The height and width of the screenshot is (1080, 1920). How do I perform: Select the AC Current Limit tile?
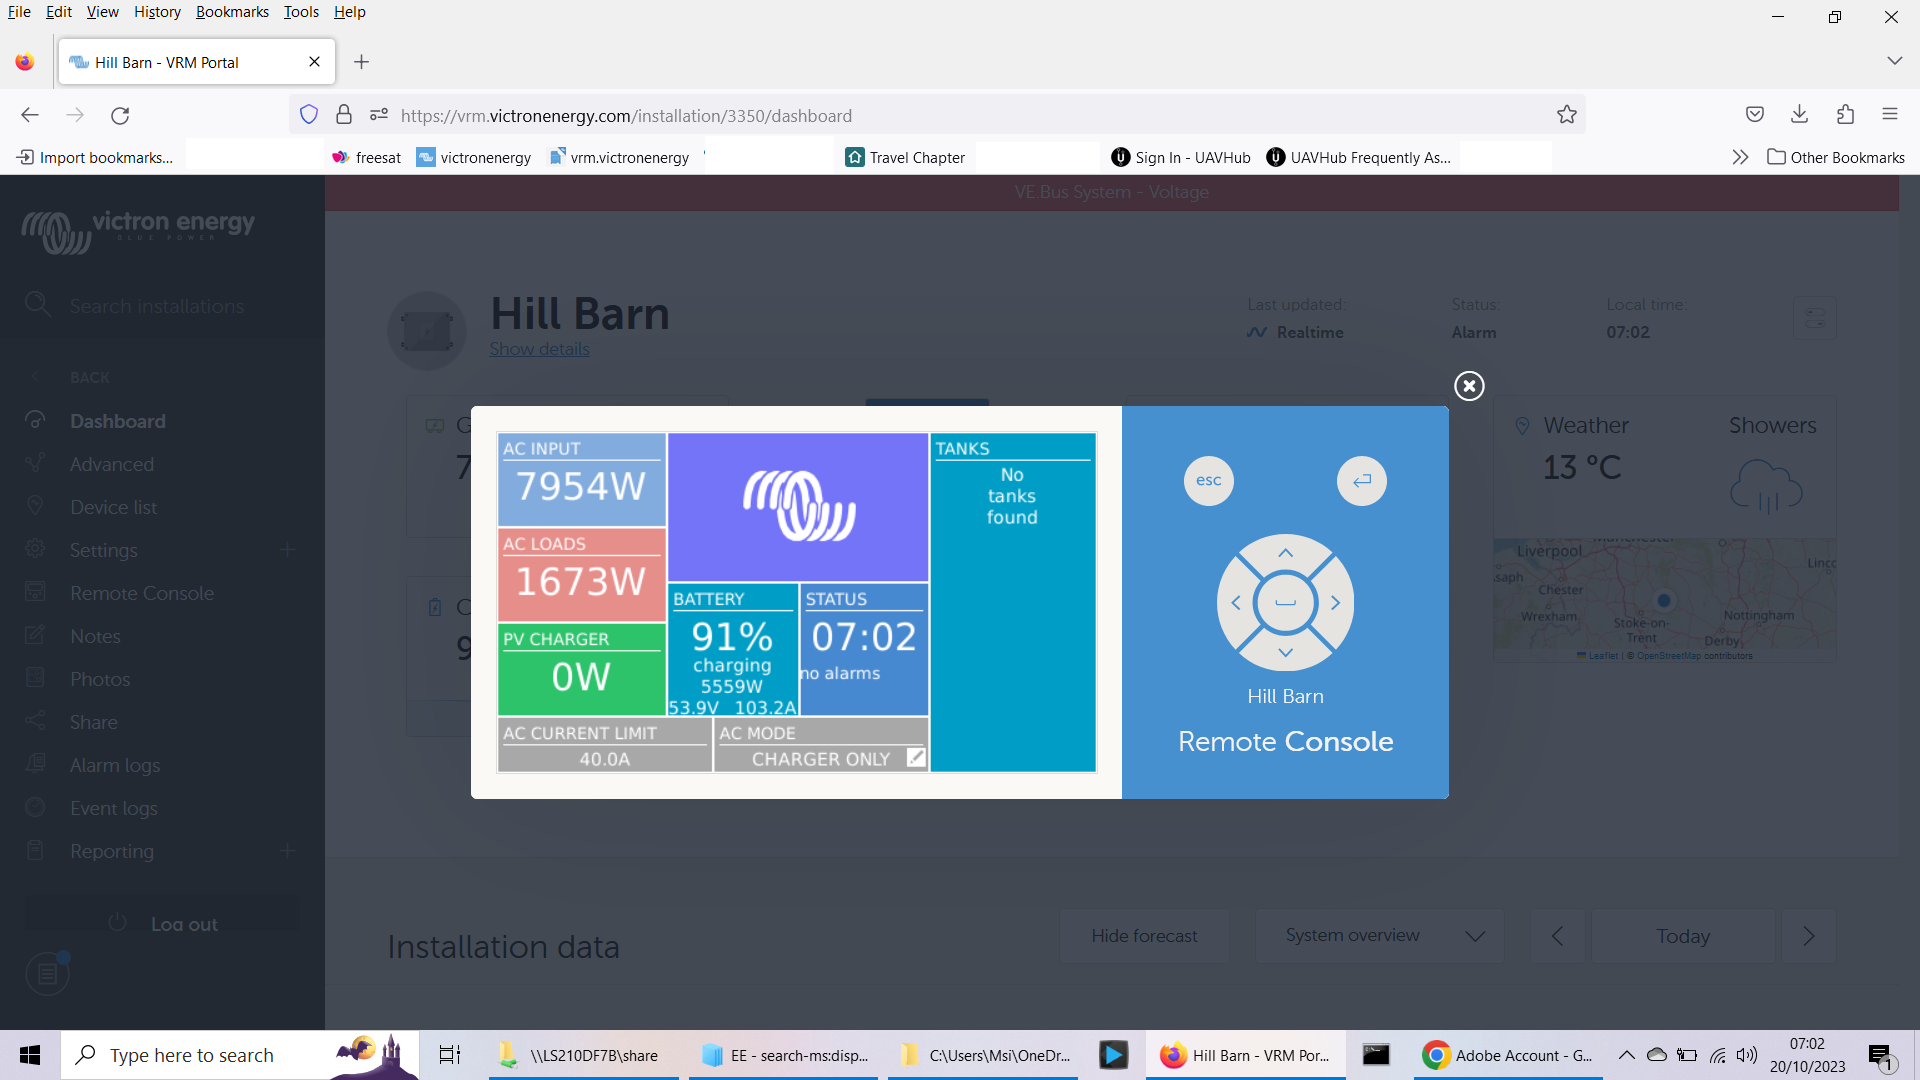point(604,746)
